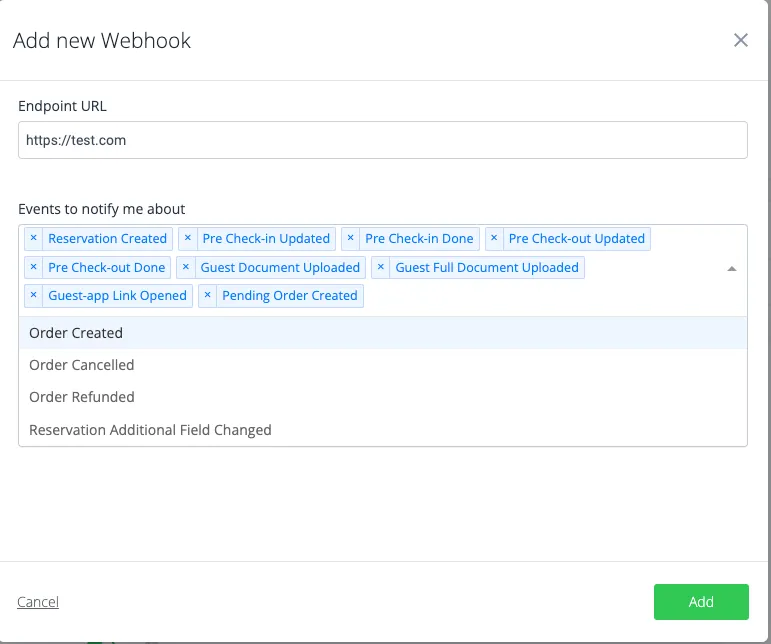Remove the Guest Full Document Uploaded tag
The image size is (771, 644).
(381, 267)
